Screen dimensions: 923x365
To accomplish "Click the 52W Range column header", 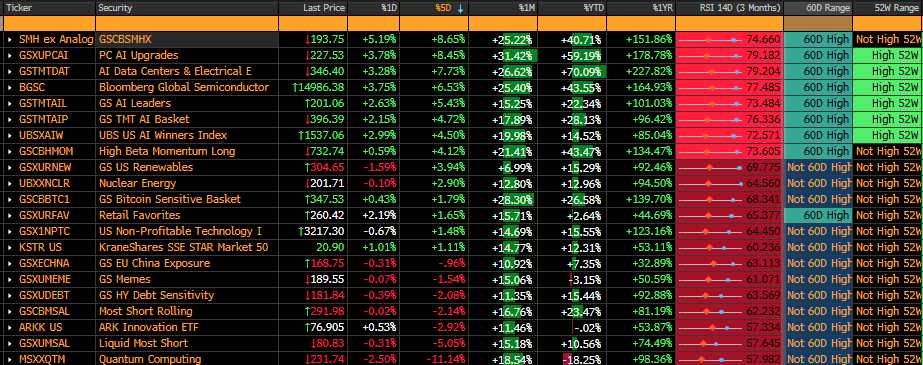I will (888, 8).
